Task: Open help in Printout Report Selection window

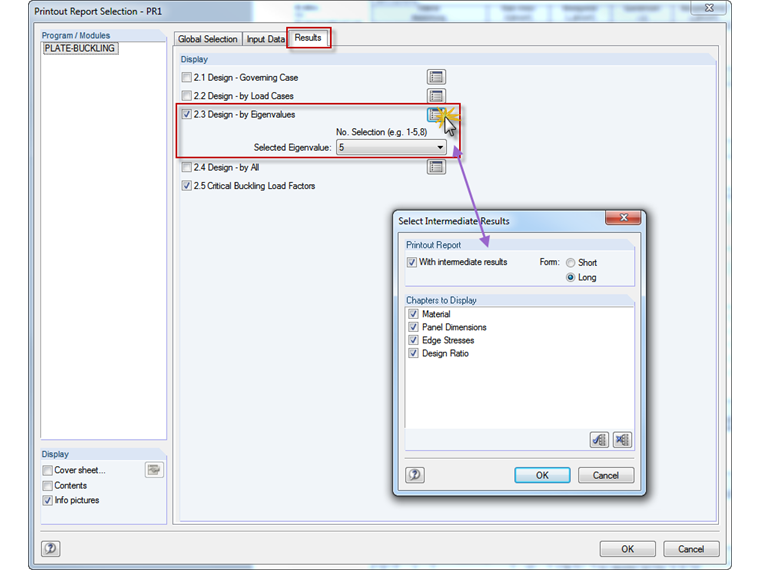Action: pos(51,548)
